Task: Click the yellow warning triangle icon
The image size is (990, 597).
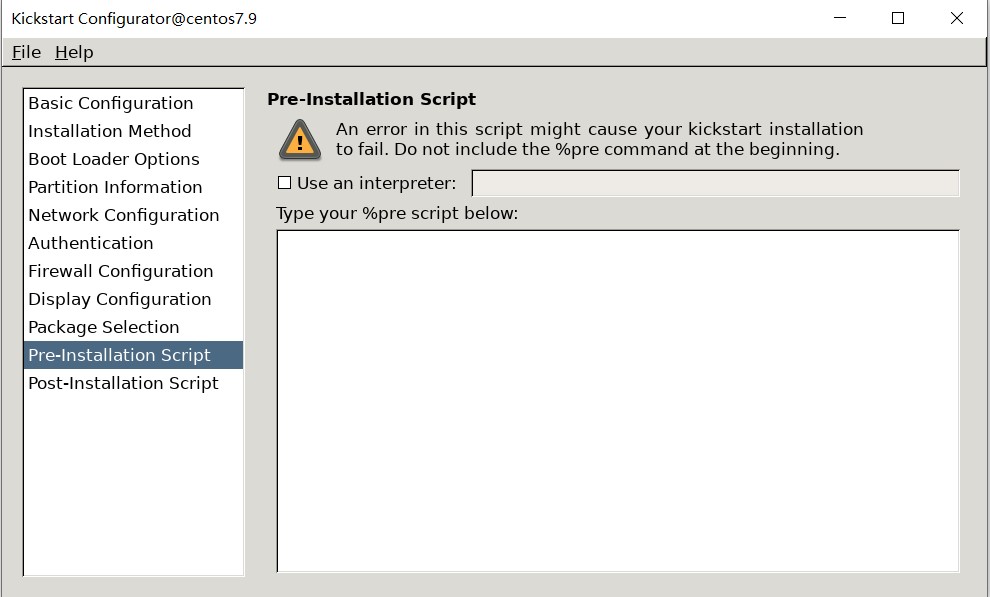Action: (300, 139)
